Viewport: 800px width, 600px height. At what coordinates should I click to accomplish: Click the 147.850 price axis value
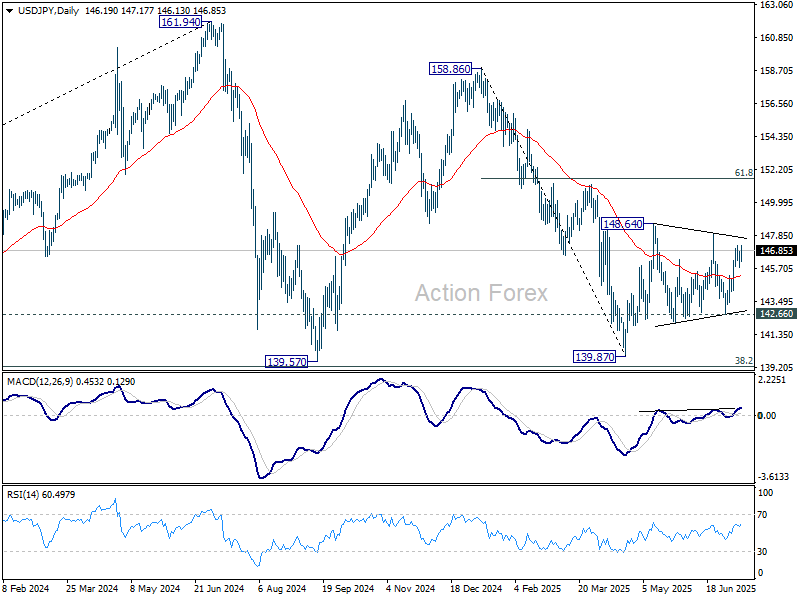point(776,236)
